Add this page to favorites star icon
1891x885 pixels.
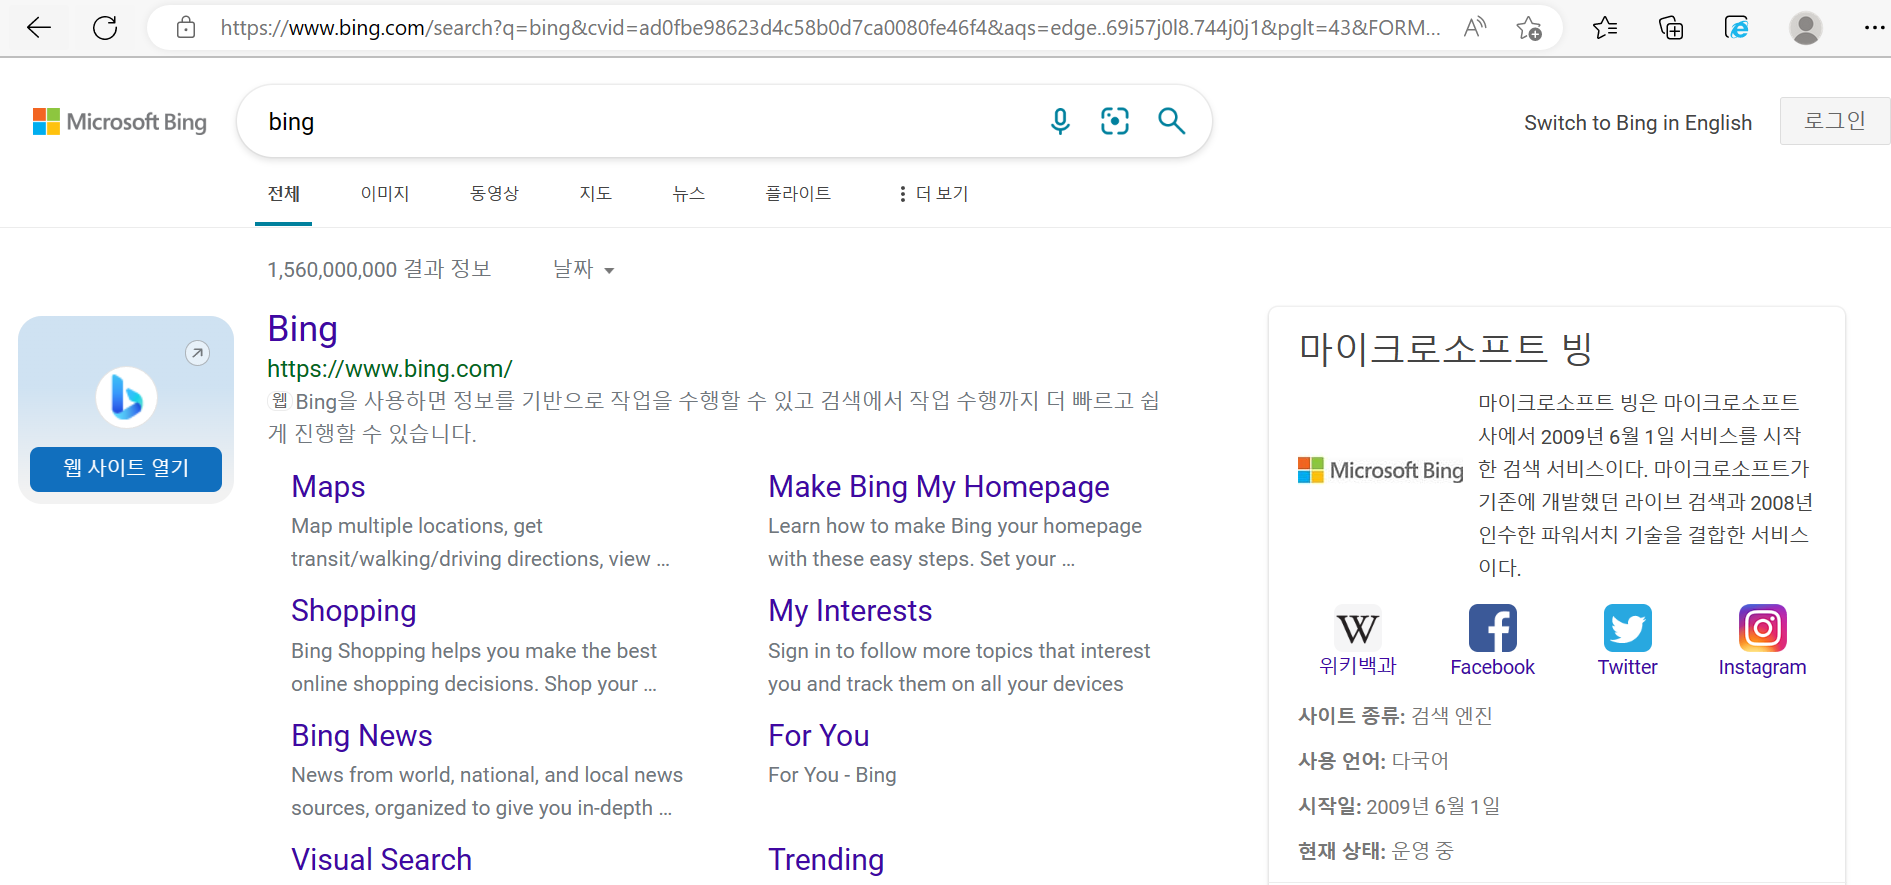pyautogui.click(x=1529, y=28)
